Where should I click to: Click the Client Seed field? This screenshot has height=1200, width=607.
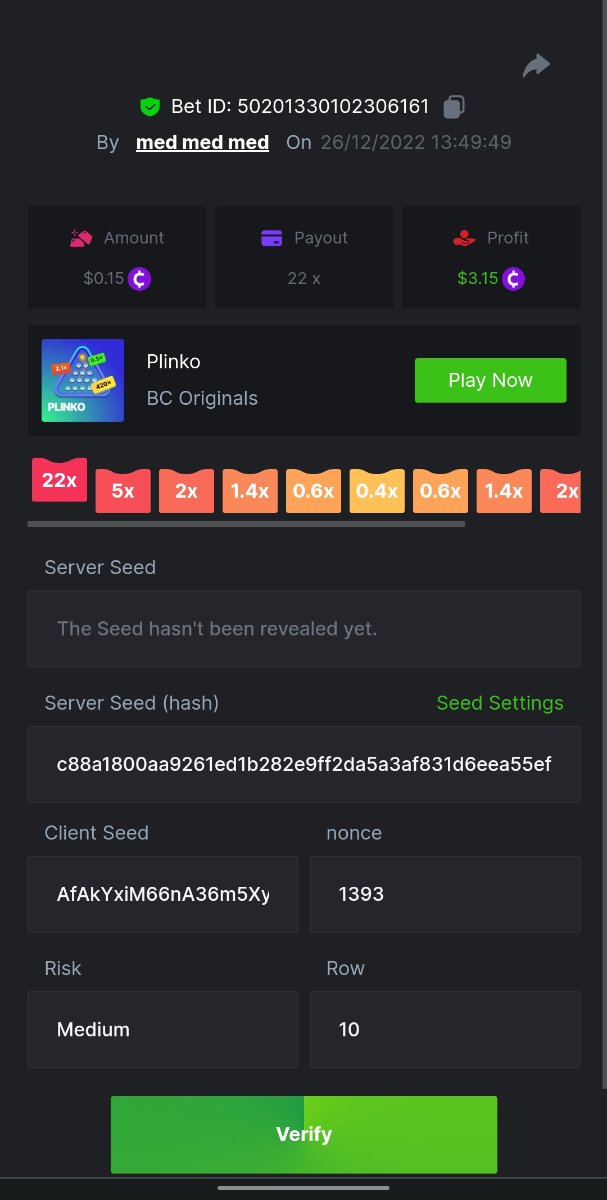tap(163, 894)
